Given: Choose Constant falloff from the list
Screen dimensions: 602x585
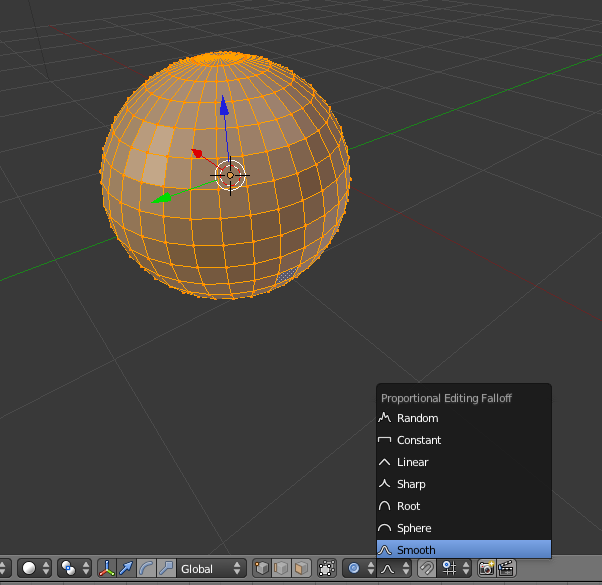Looking at the screenshot, I should point(418,440).
